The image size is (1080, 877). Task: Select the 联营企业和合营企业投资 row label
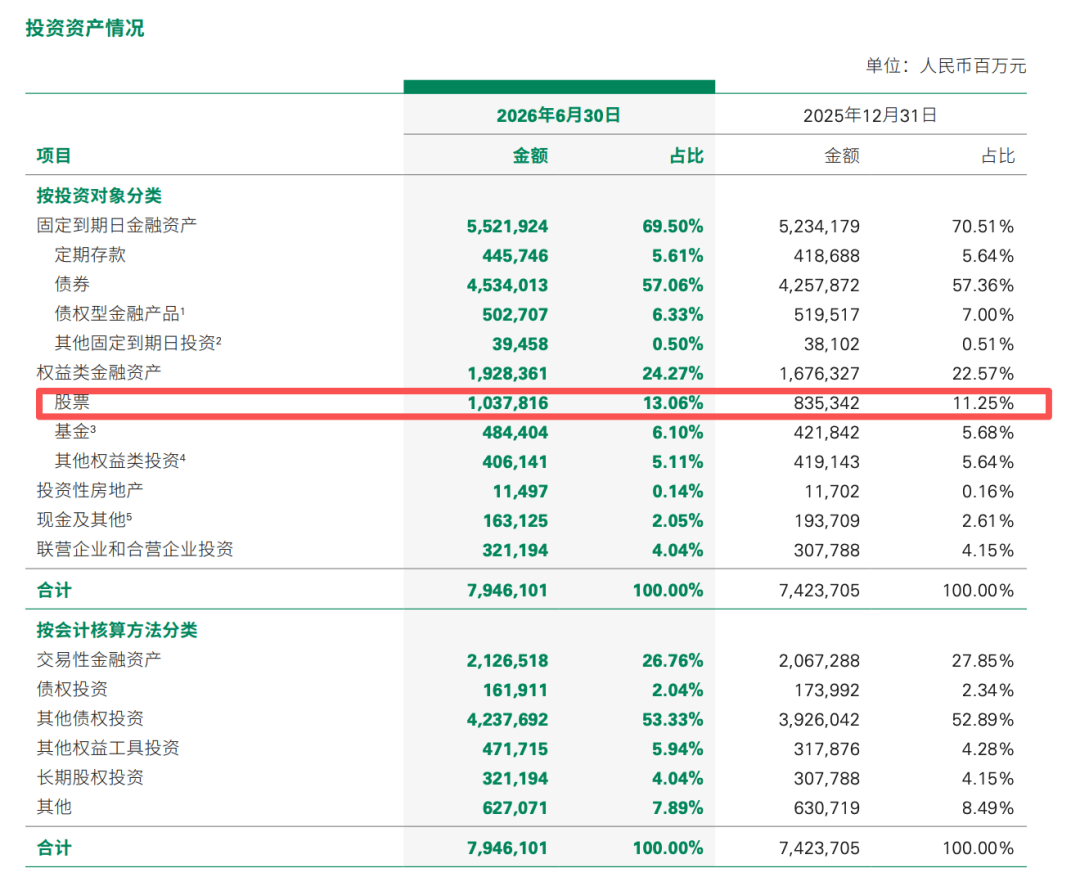coord(135,549)
